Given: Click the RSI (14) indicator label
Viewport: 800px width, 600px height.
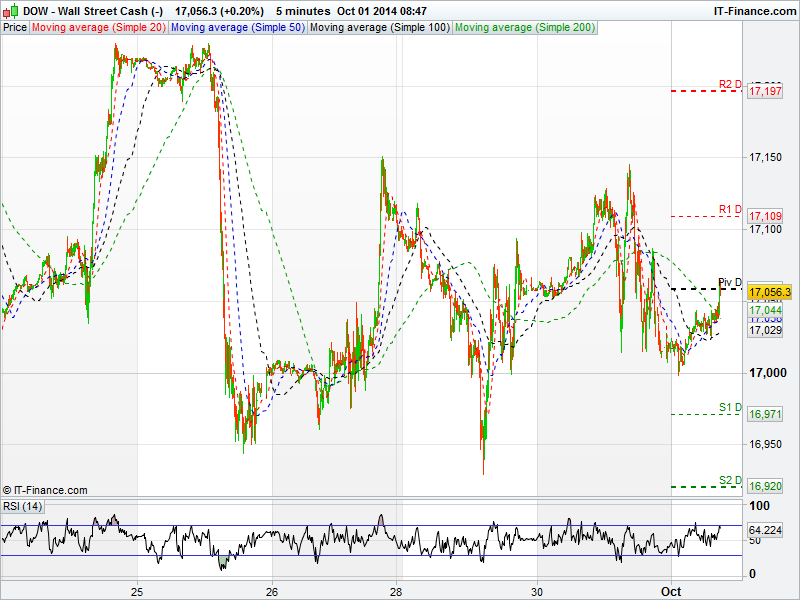Looking at the screenshot, I should [x=22, y=506].
